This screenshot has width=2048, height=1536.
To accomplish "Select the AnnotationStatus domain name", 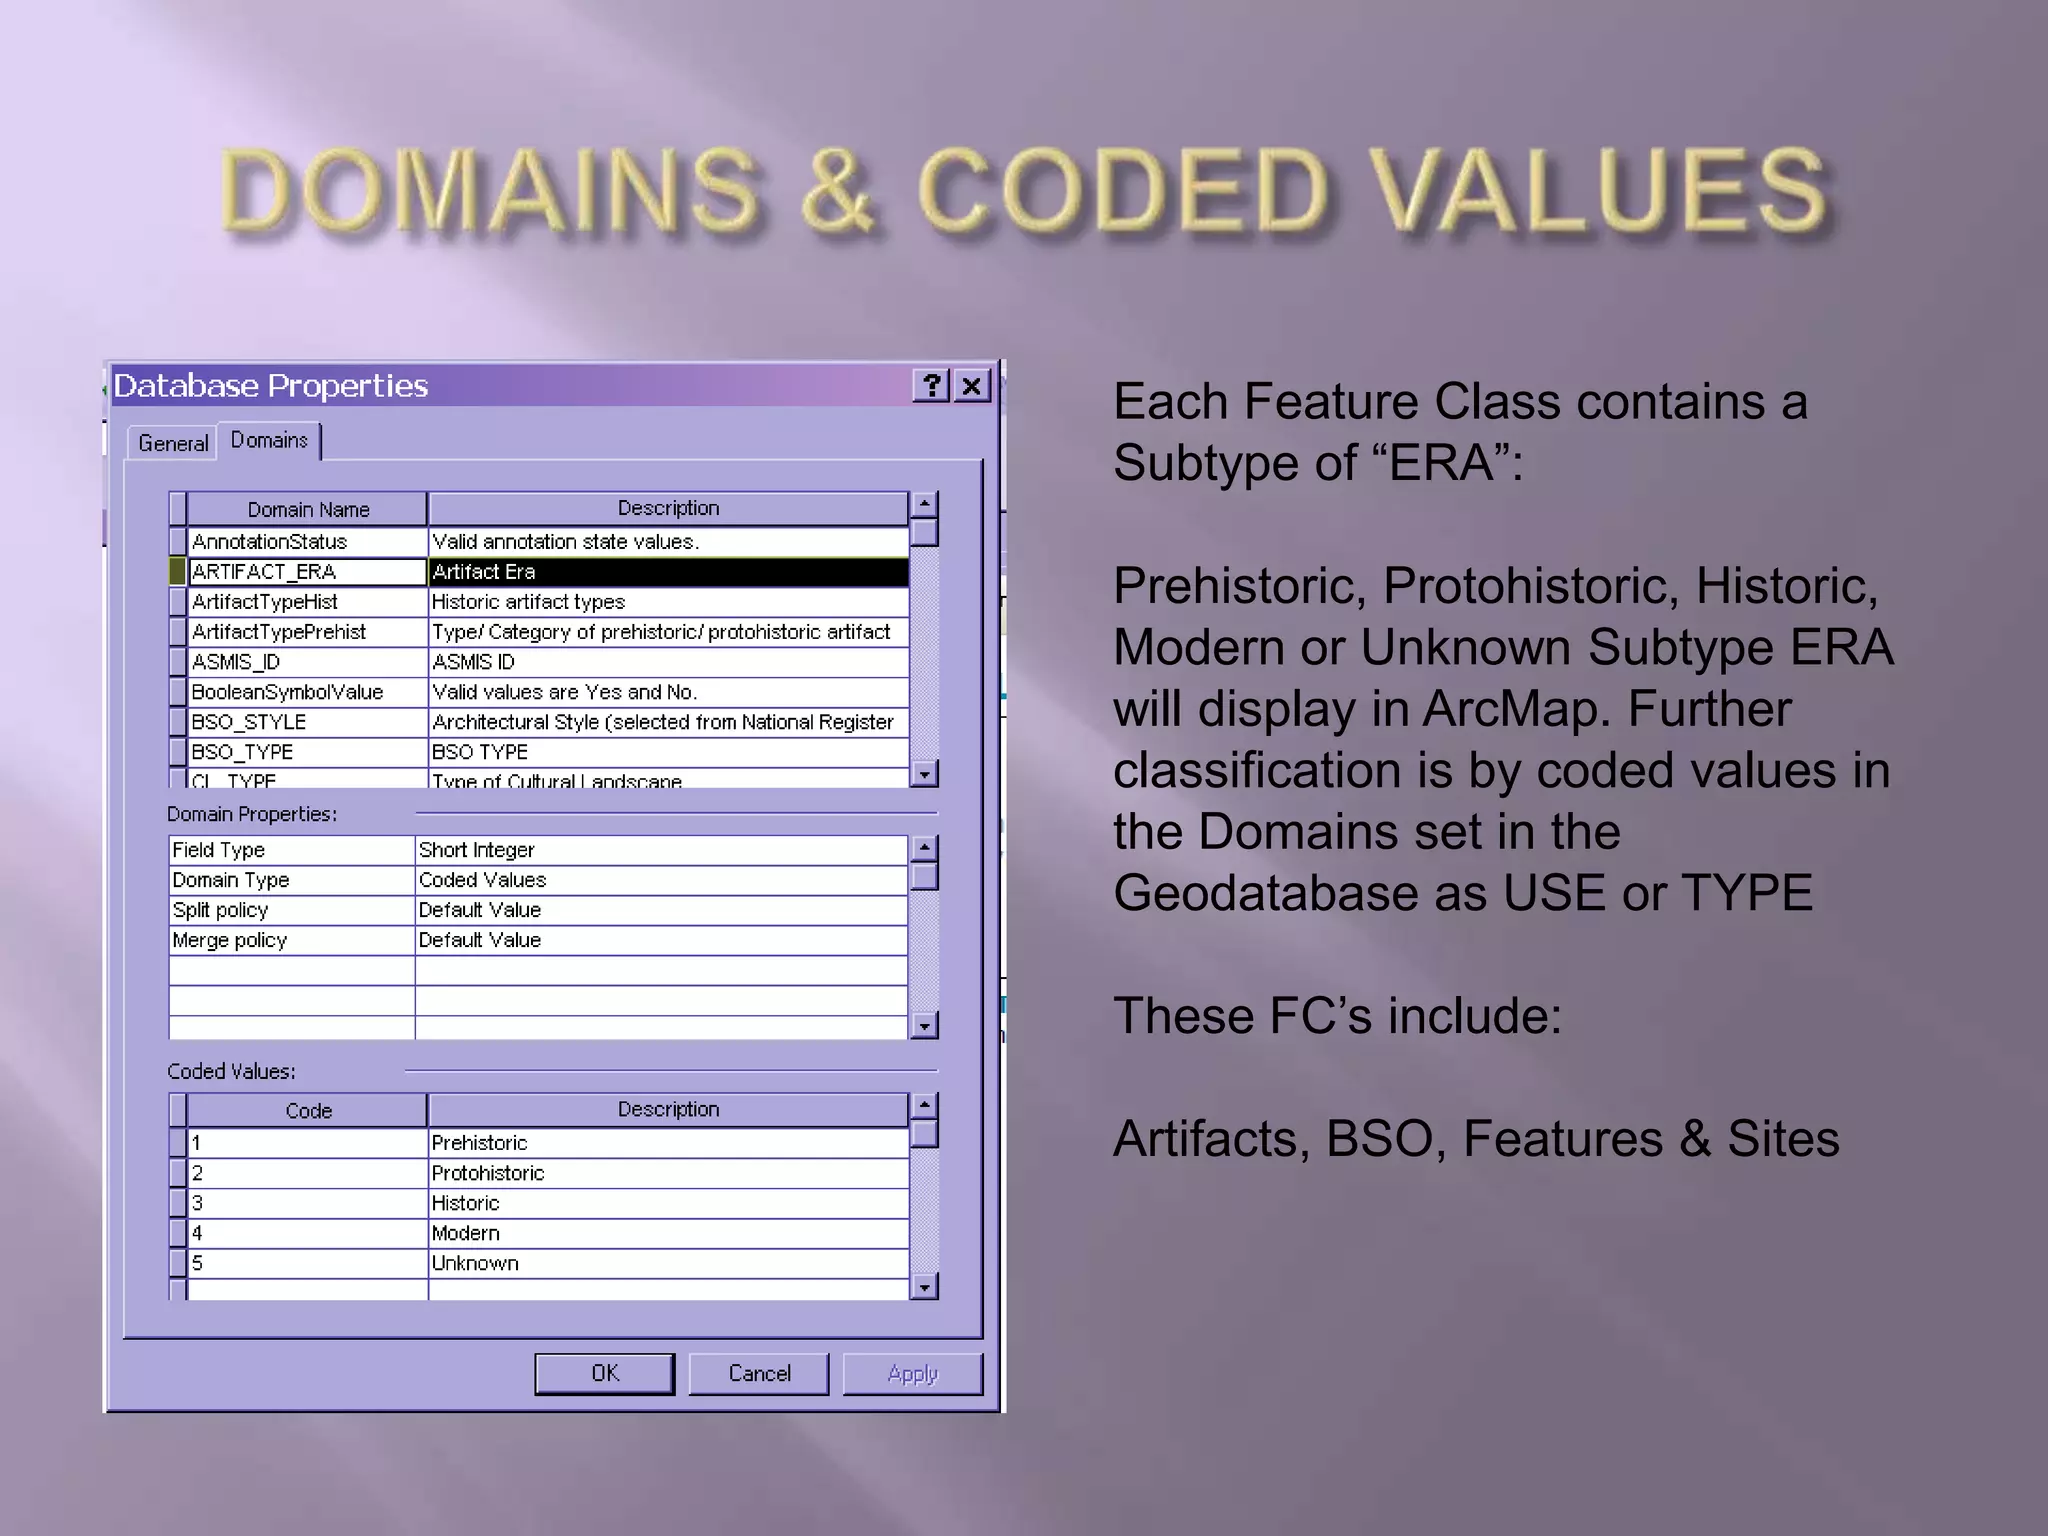I will [307, 541].
